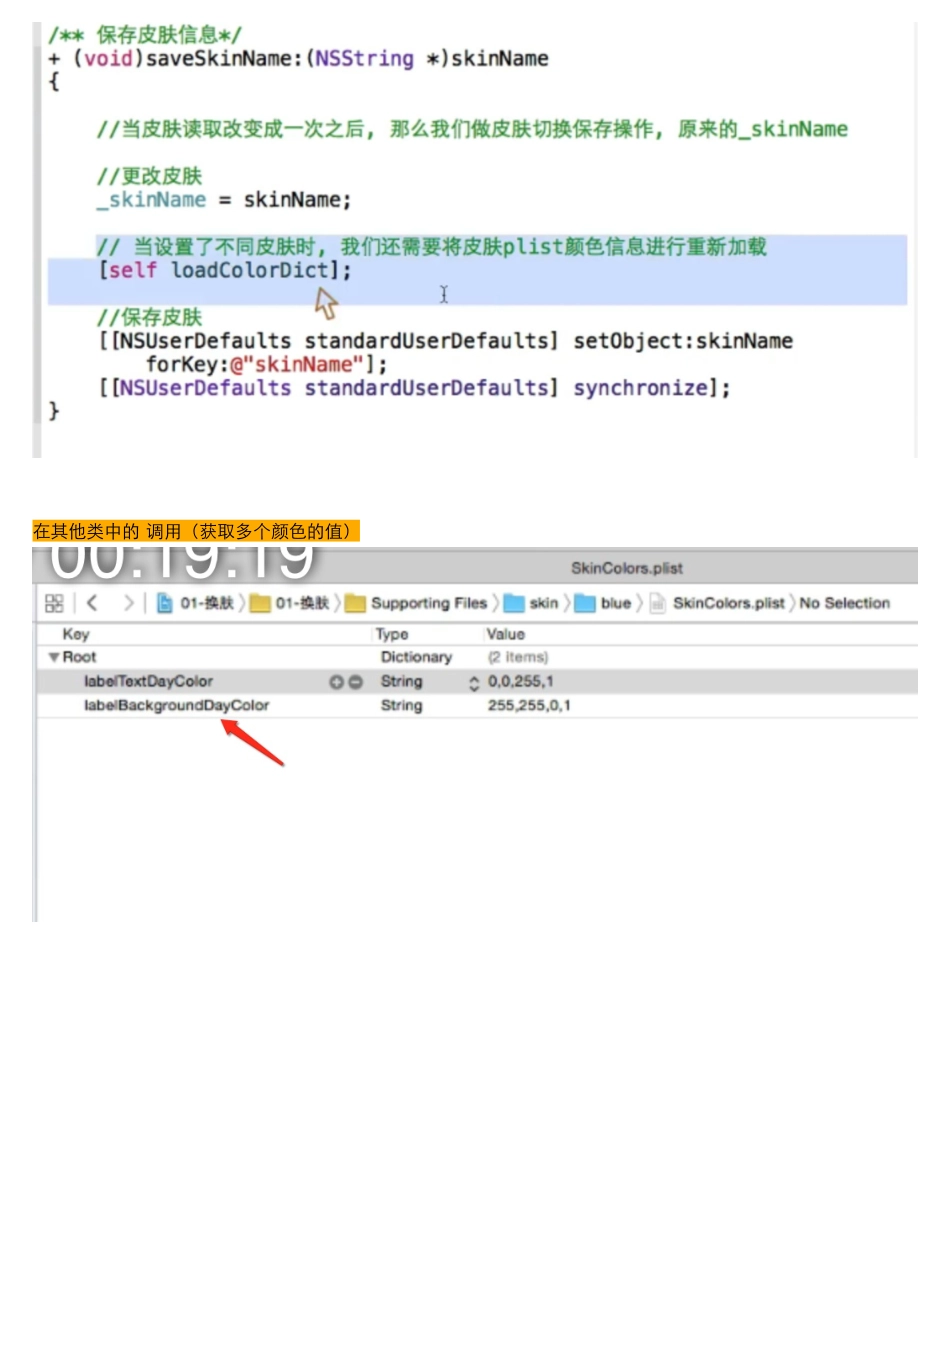This screenshot has width=950, height=1345.
Task: Click the Value column header
Action: click(505, 634)
